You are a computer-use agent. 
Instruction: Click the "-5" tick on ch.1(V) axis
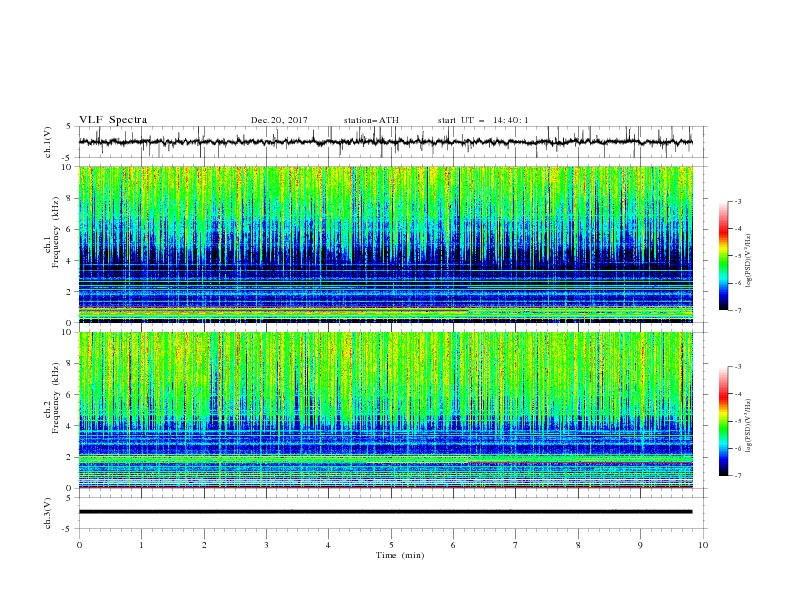point(68,157)
